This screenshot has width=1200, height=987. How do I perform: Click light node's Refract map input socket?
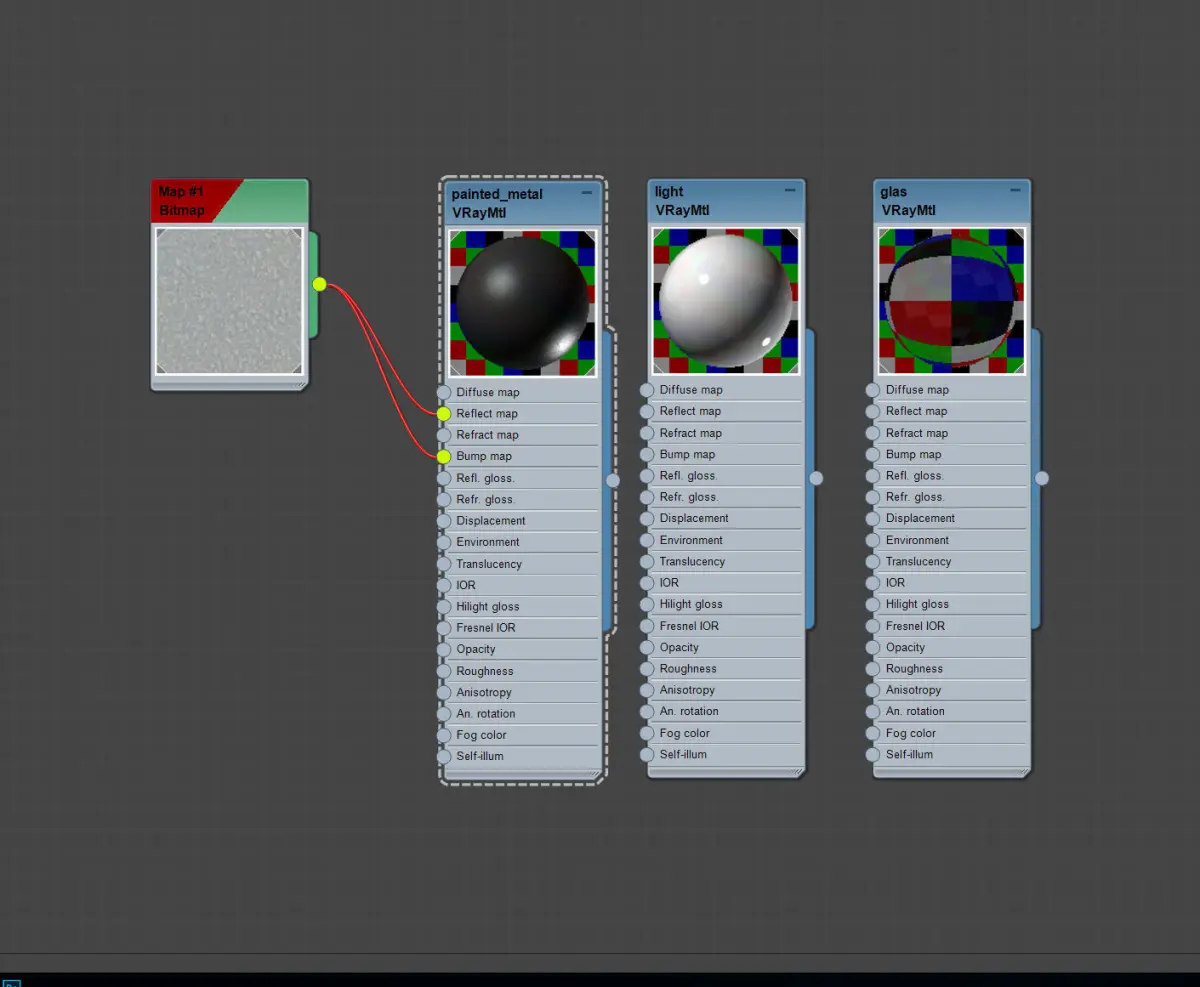click(647, 433)
